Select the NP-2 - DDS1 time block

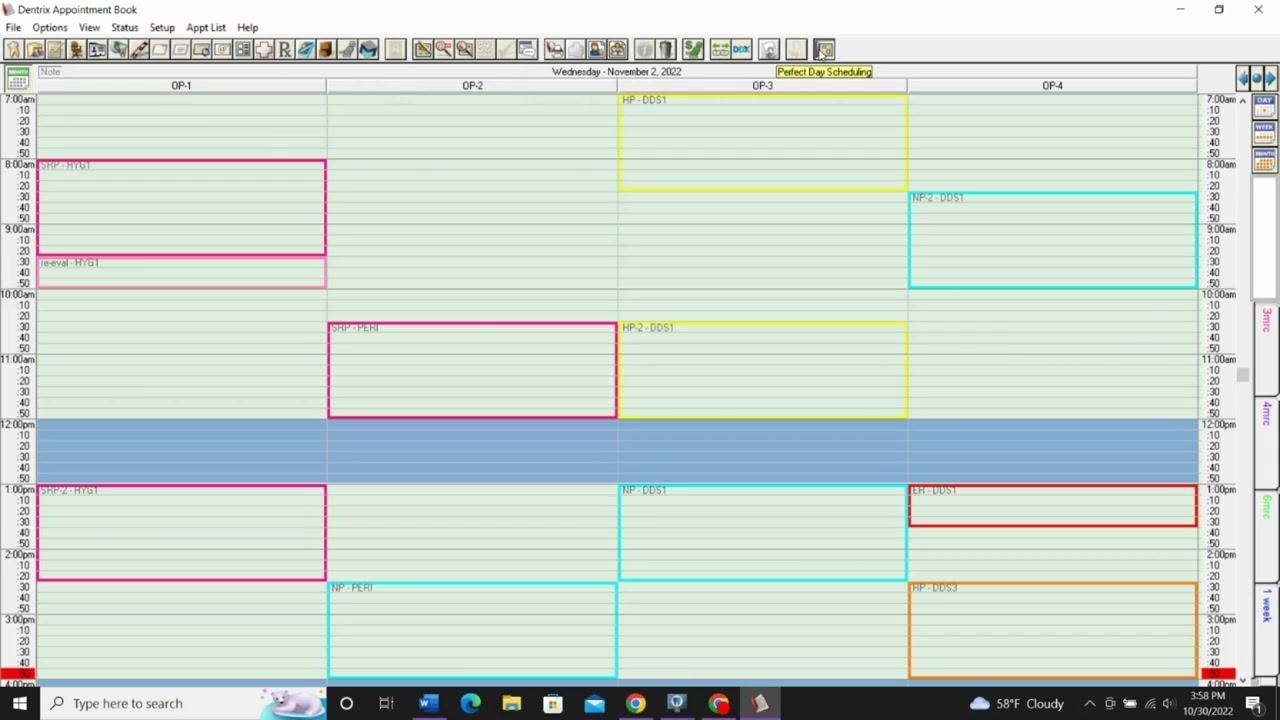coord(1053,240)
